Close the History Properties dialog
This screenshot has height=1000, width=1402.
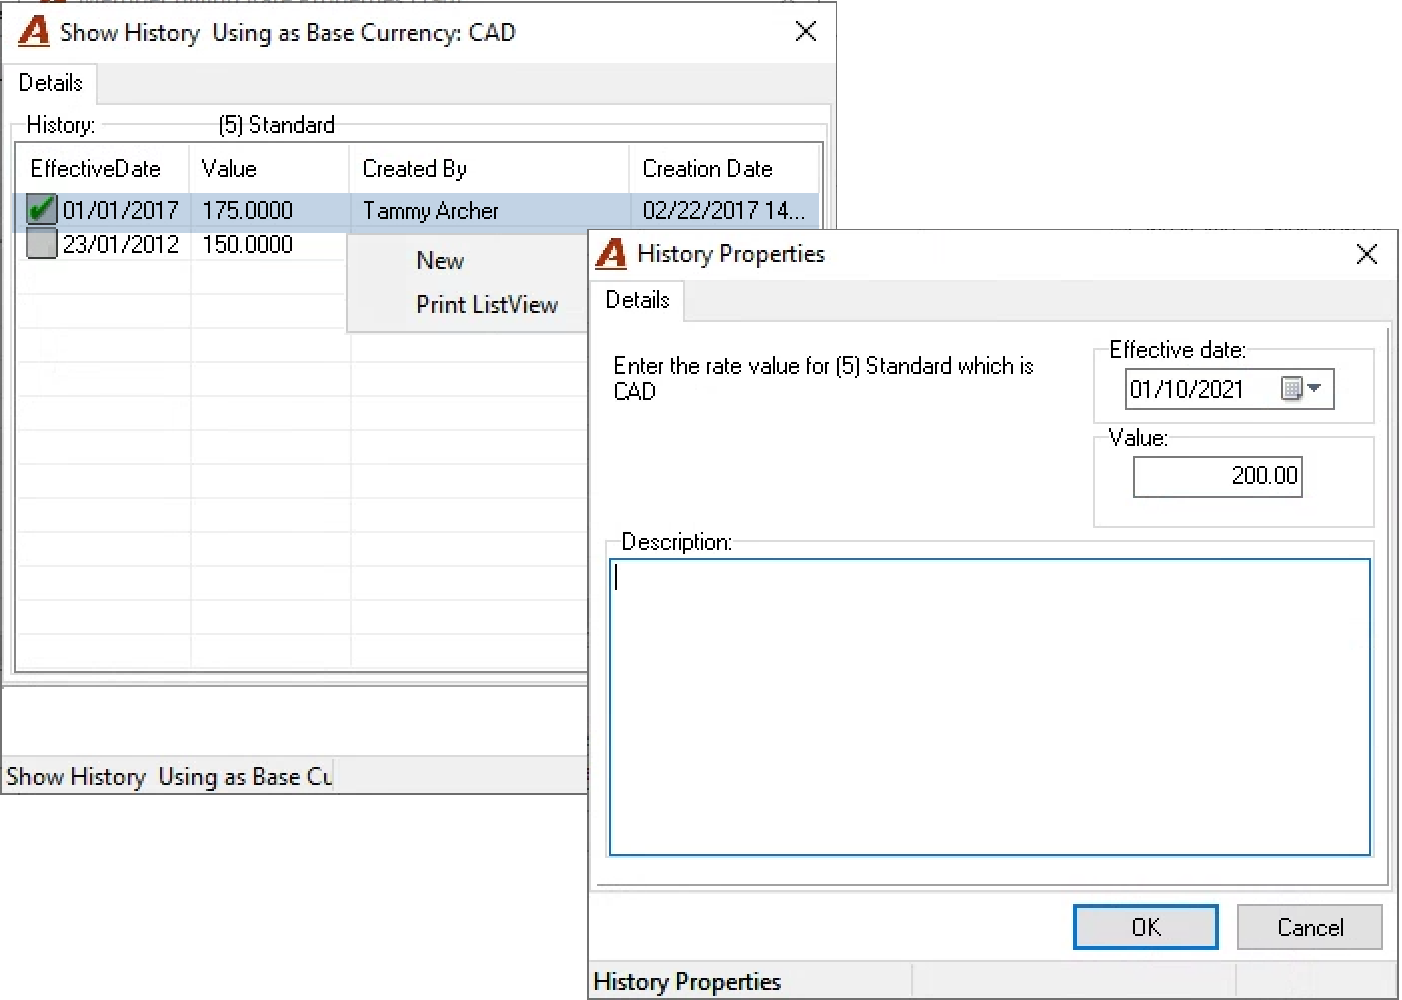tap(1367, 254)
